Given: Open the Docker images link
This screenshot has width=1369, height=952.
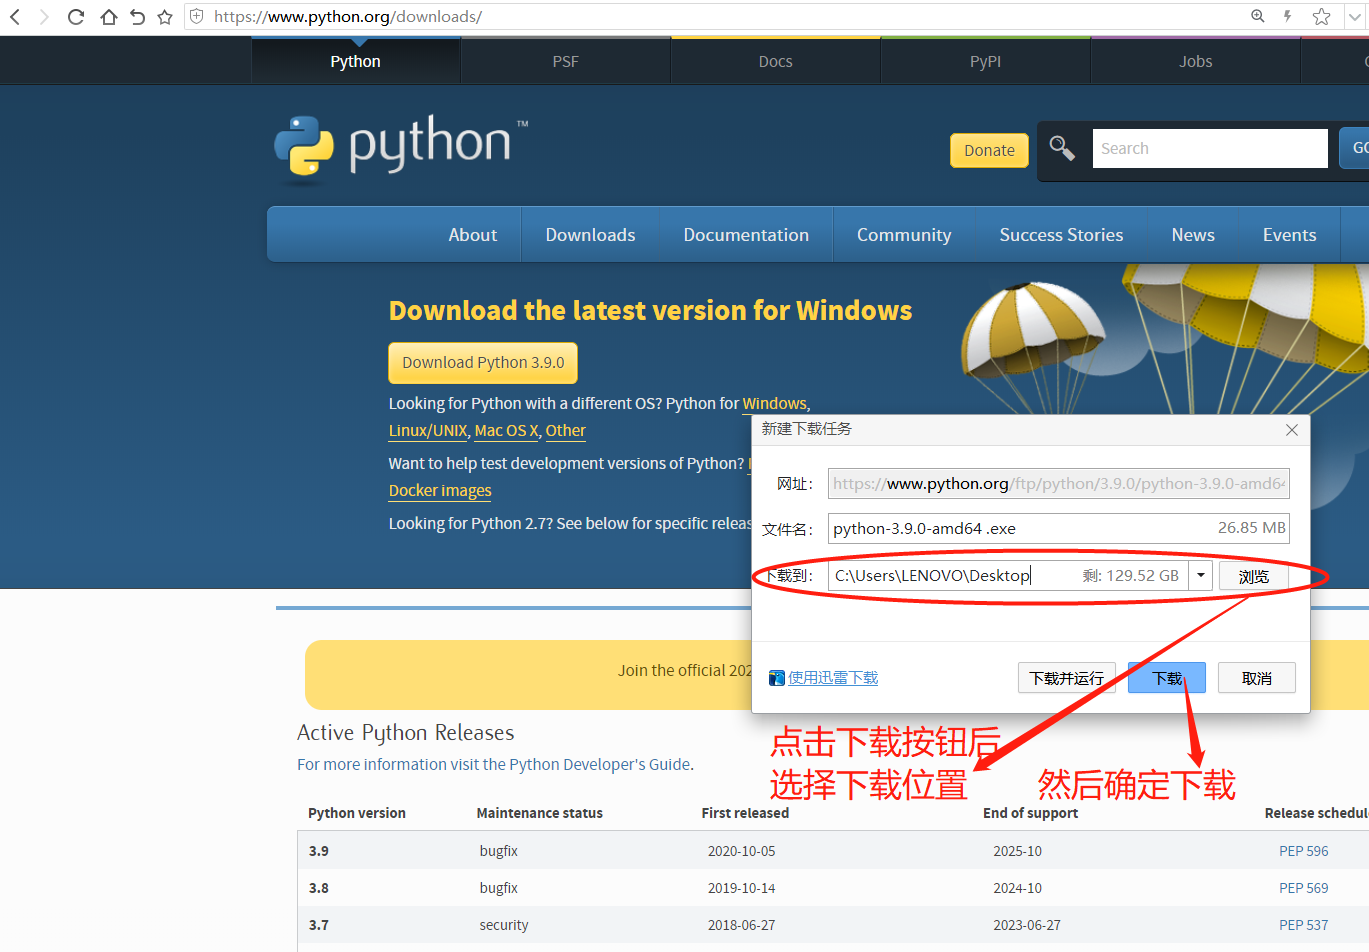Looking at the screenshot, I should (440, 491).
